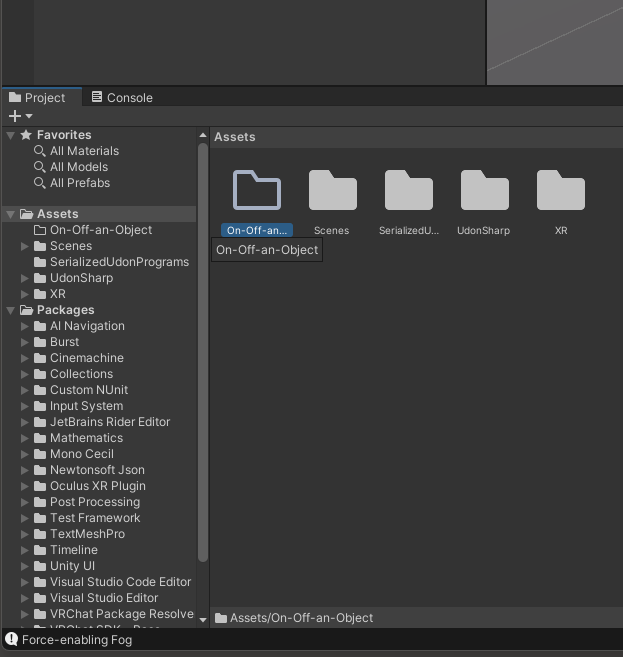The image size is (623, 657).
Task: Collapse the Assets tree arrow
Action: click(11, 214)
